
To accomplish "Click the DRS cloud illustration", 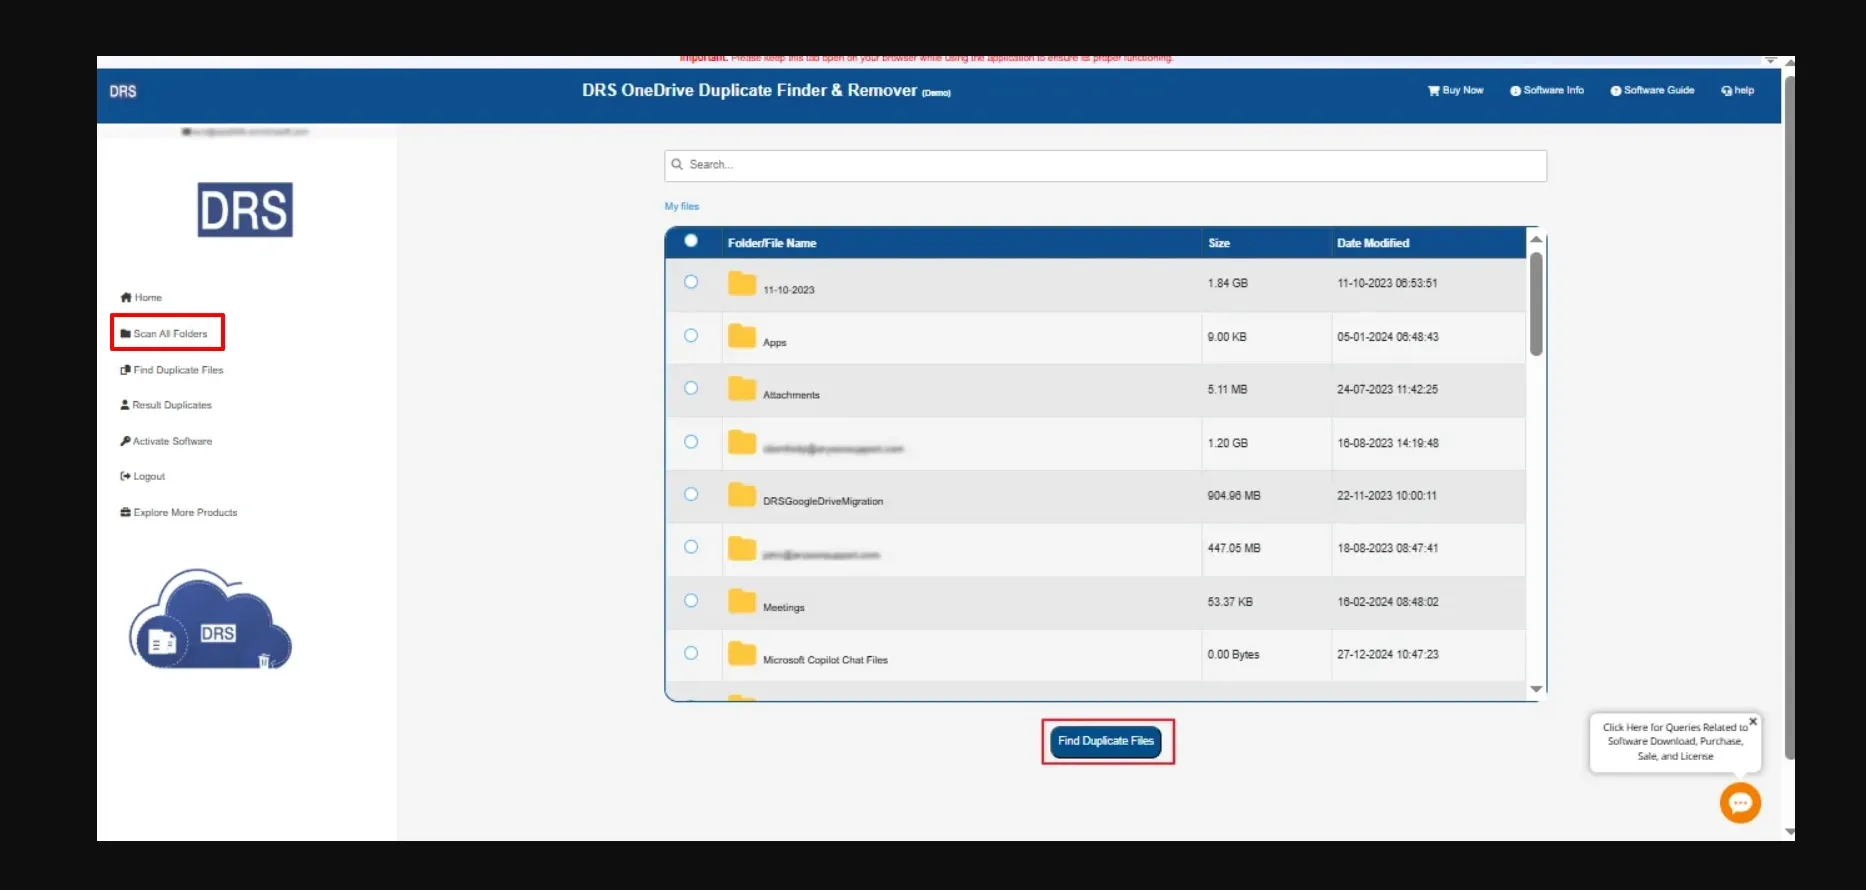I will click(211, 620).
